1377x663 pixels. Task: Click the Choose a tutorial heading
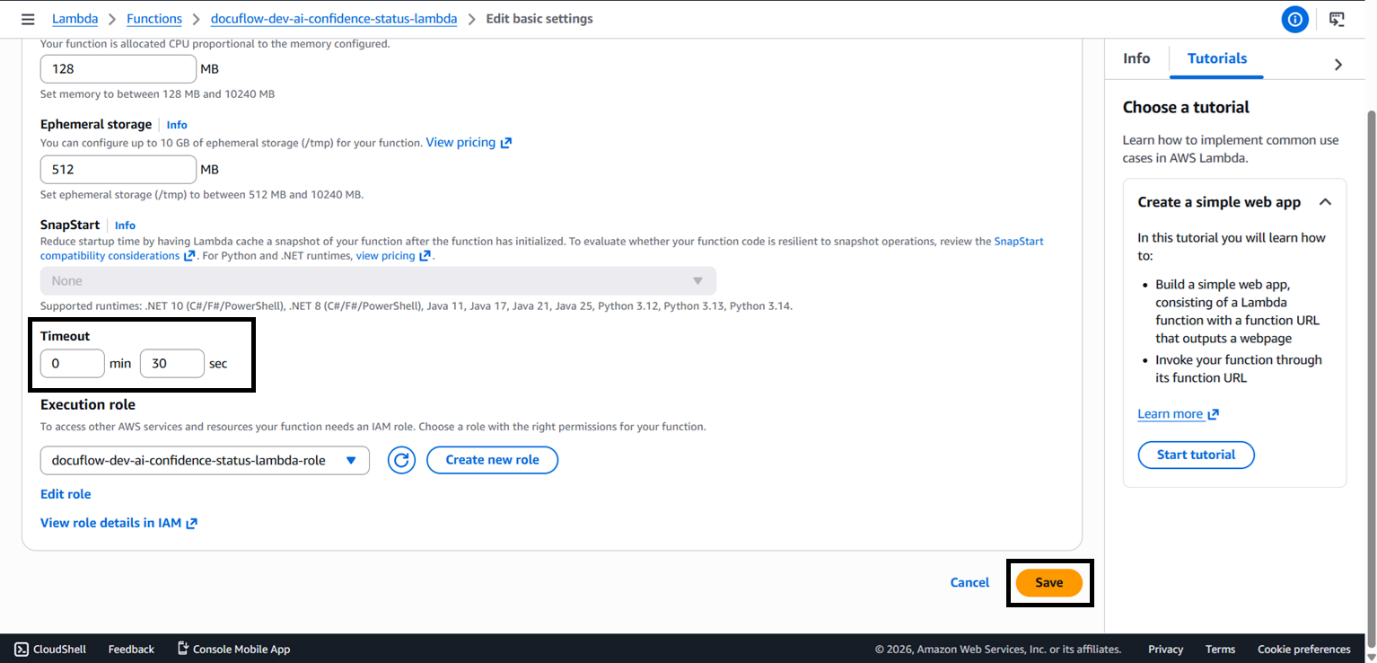1186,107
